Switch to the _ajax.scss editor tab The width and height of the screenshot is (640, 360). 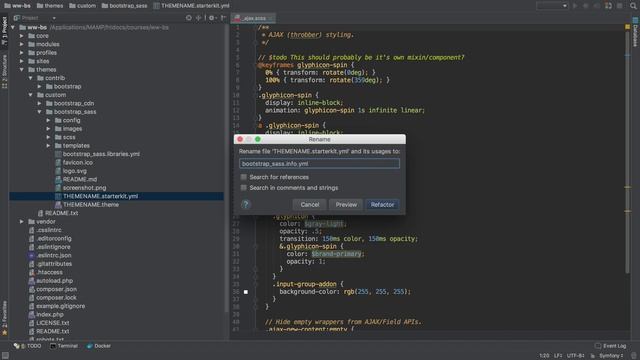point(253,18)
